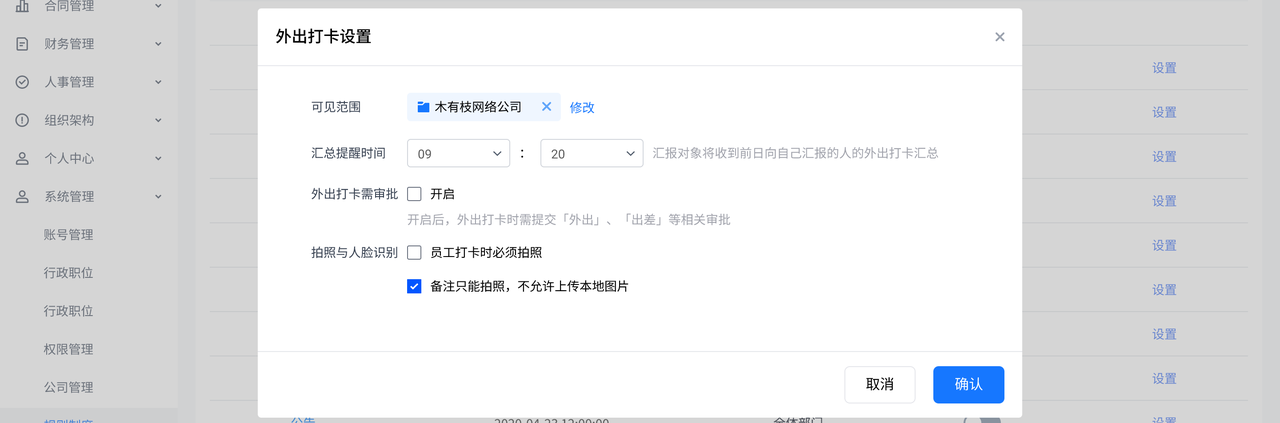The height and width of the screenshot is (423, 1280).
Task: Open the minute dropdown showing 20
Action: [591, 154]
